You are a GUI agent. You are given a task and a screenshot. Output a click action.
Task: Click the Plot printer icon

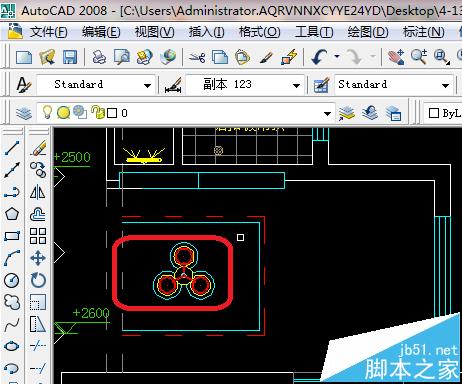(99, 57)
